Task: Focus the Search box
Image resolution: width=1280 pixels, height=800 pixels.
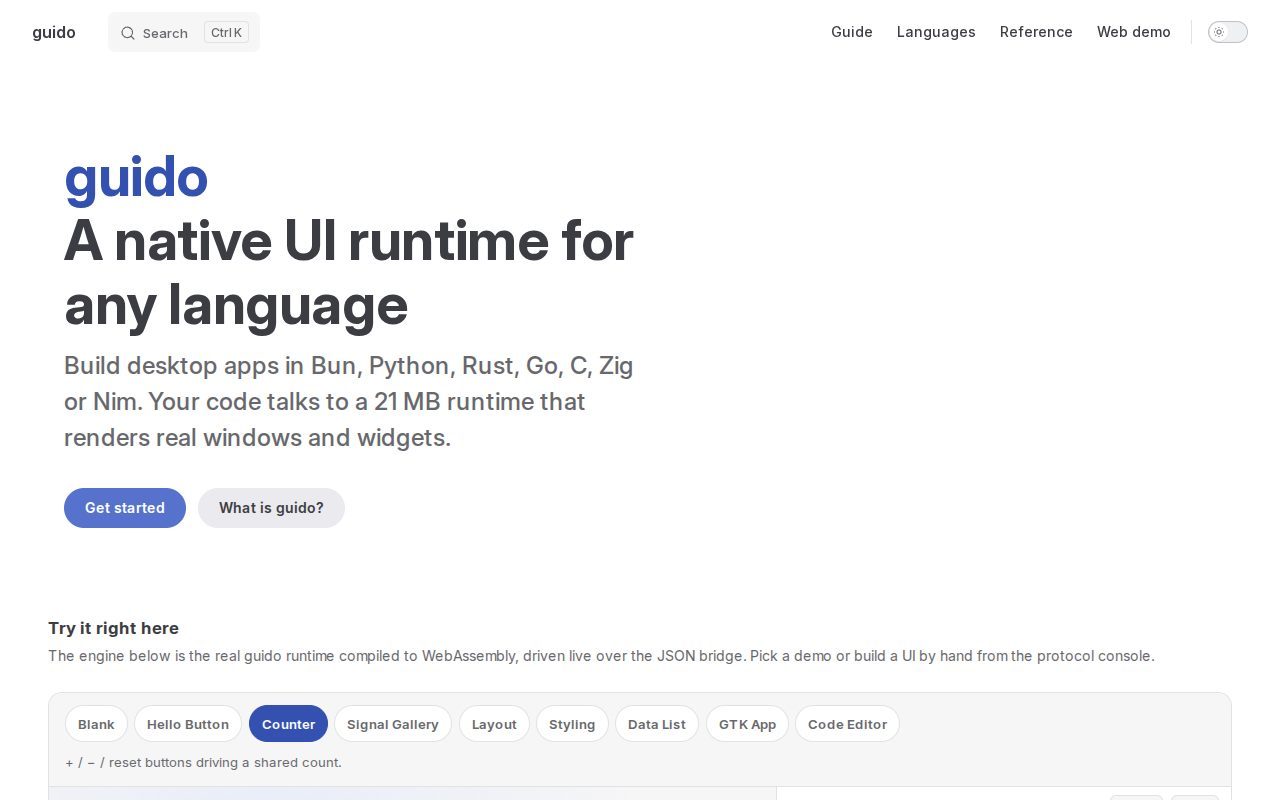Action: 184,32
